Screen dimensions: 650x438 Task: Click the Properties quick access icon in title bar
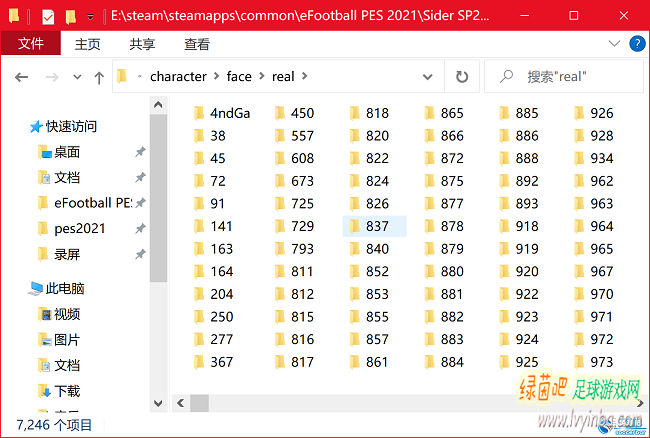(x=48, y=17)
